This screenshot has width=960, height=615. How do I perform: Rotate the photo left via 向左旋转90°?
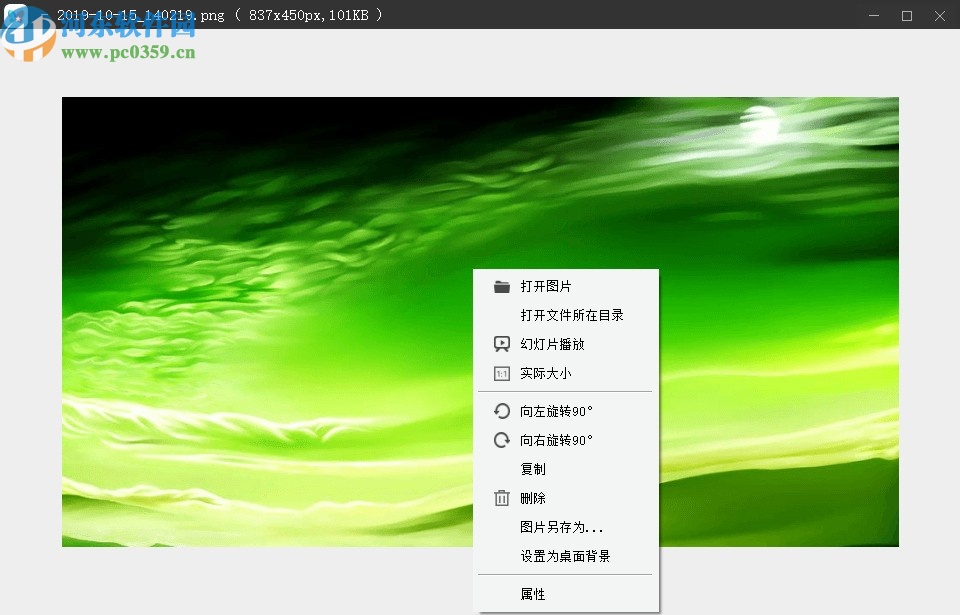(x=555, y=410)
